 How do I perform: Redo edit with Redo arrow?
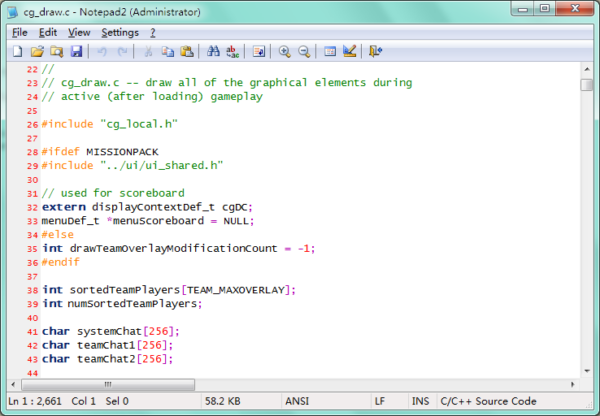coord(122,51)
